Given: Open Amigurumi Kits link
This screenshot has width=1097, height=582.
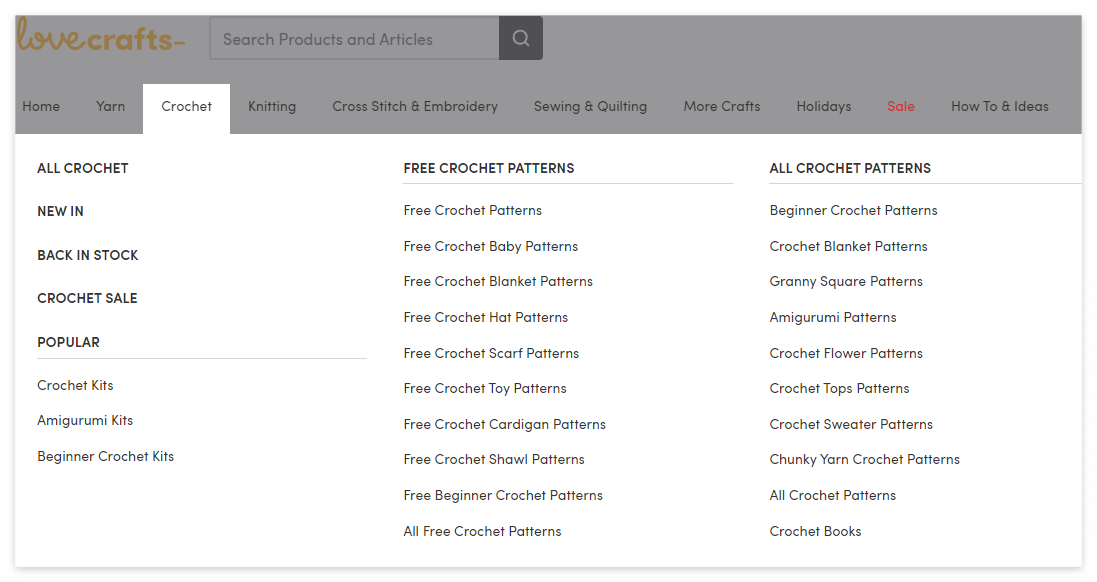Looking at the screenshot, I should point(85,420).
